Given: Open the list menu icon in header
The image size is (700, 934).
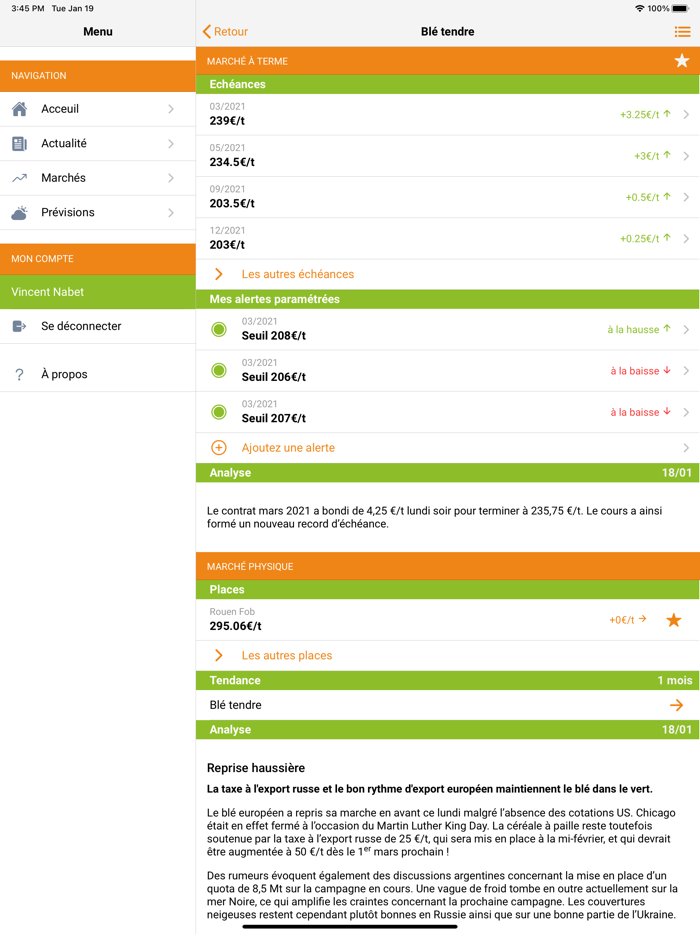Looking at the screenshot, I should pyautogui.click(x=682, y=32).
